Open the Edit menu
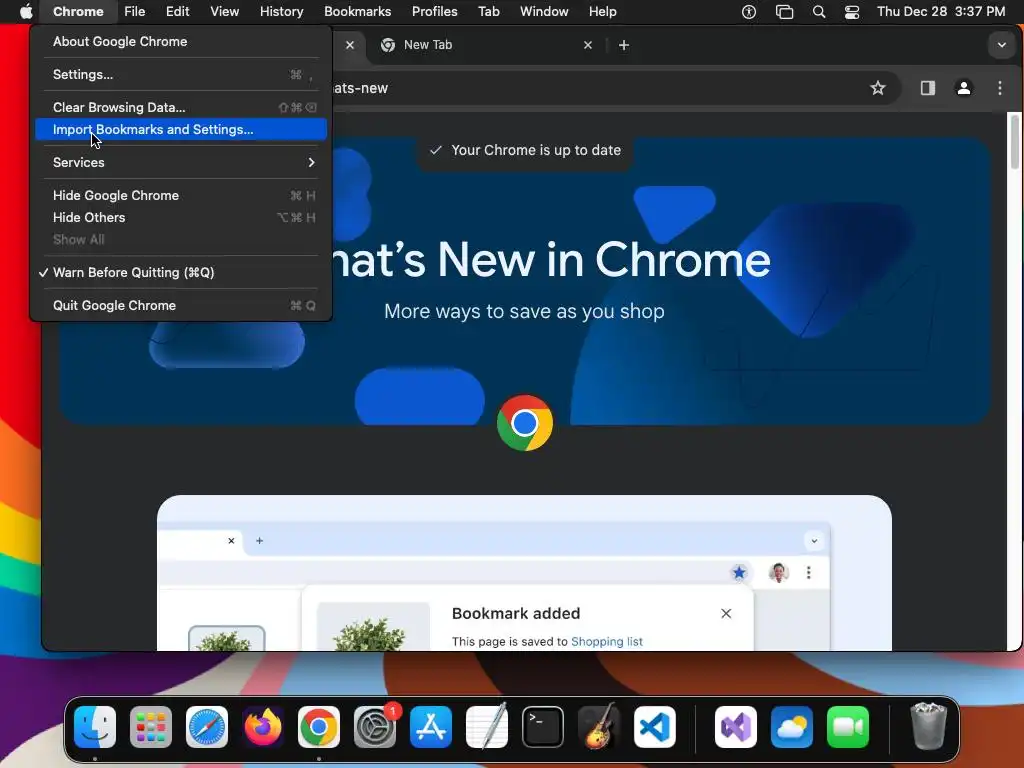Screen dimensions: 1024x768 (177, 11)
